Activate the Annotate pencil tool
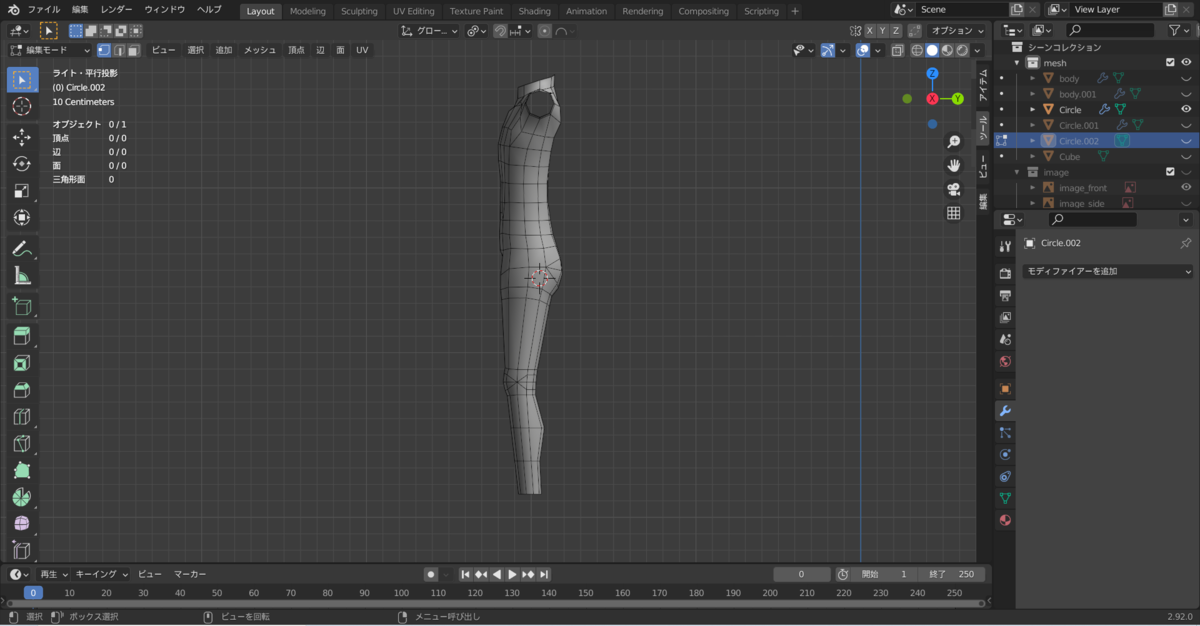This screenshot has height=626, width=1200. 22,249
